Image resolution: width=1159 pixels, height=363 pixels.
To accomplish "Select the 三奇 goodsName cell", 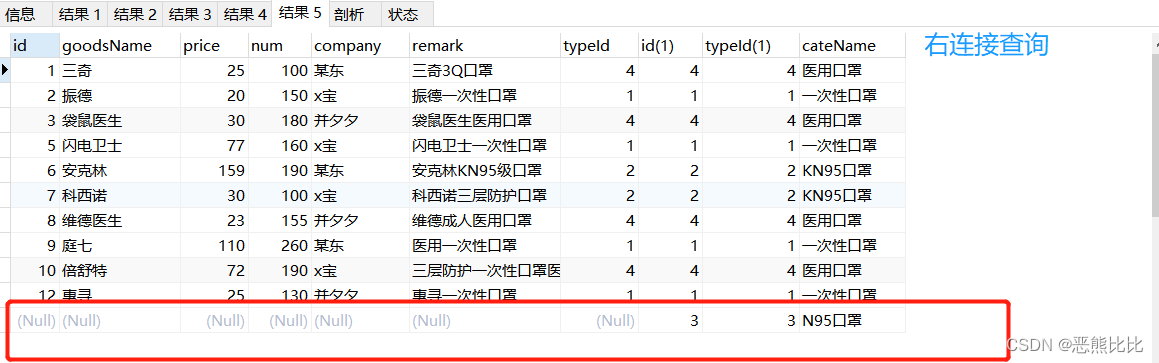I will pos(120,71).
